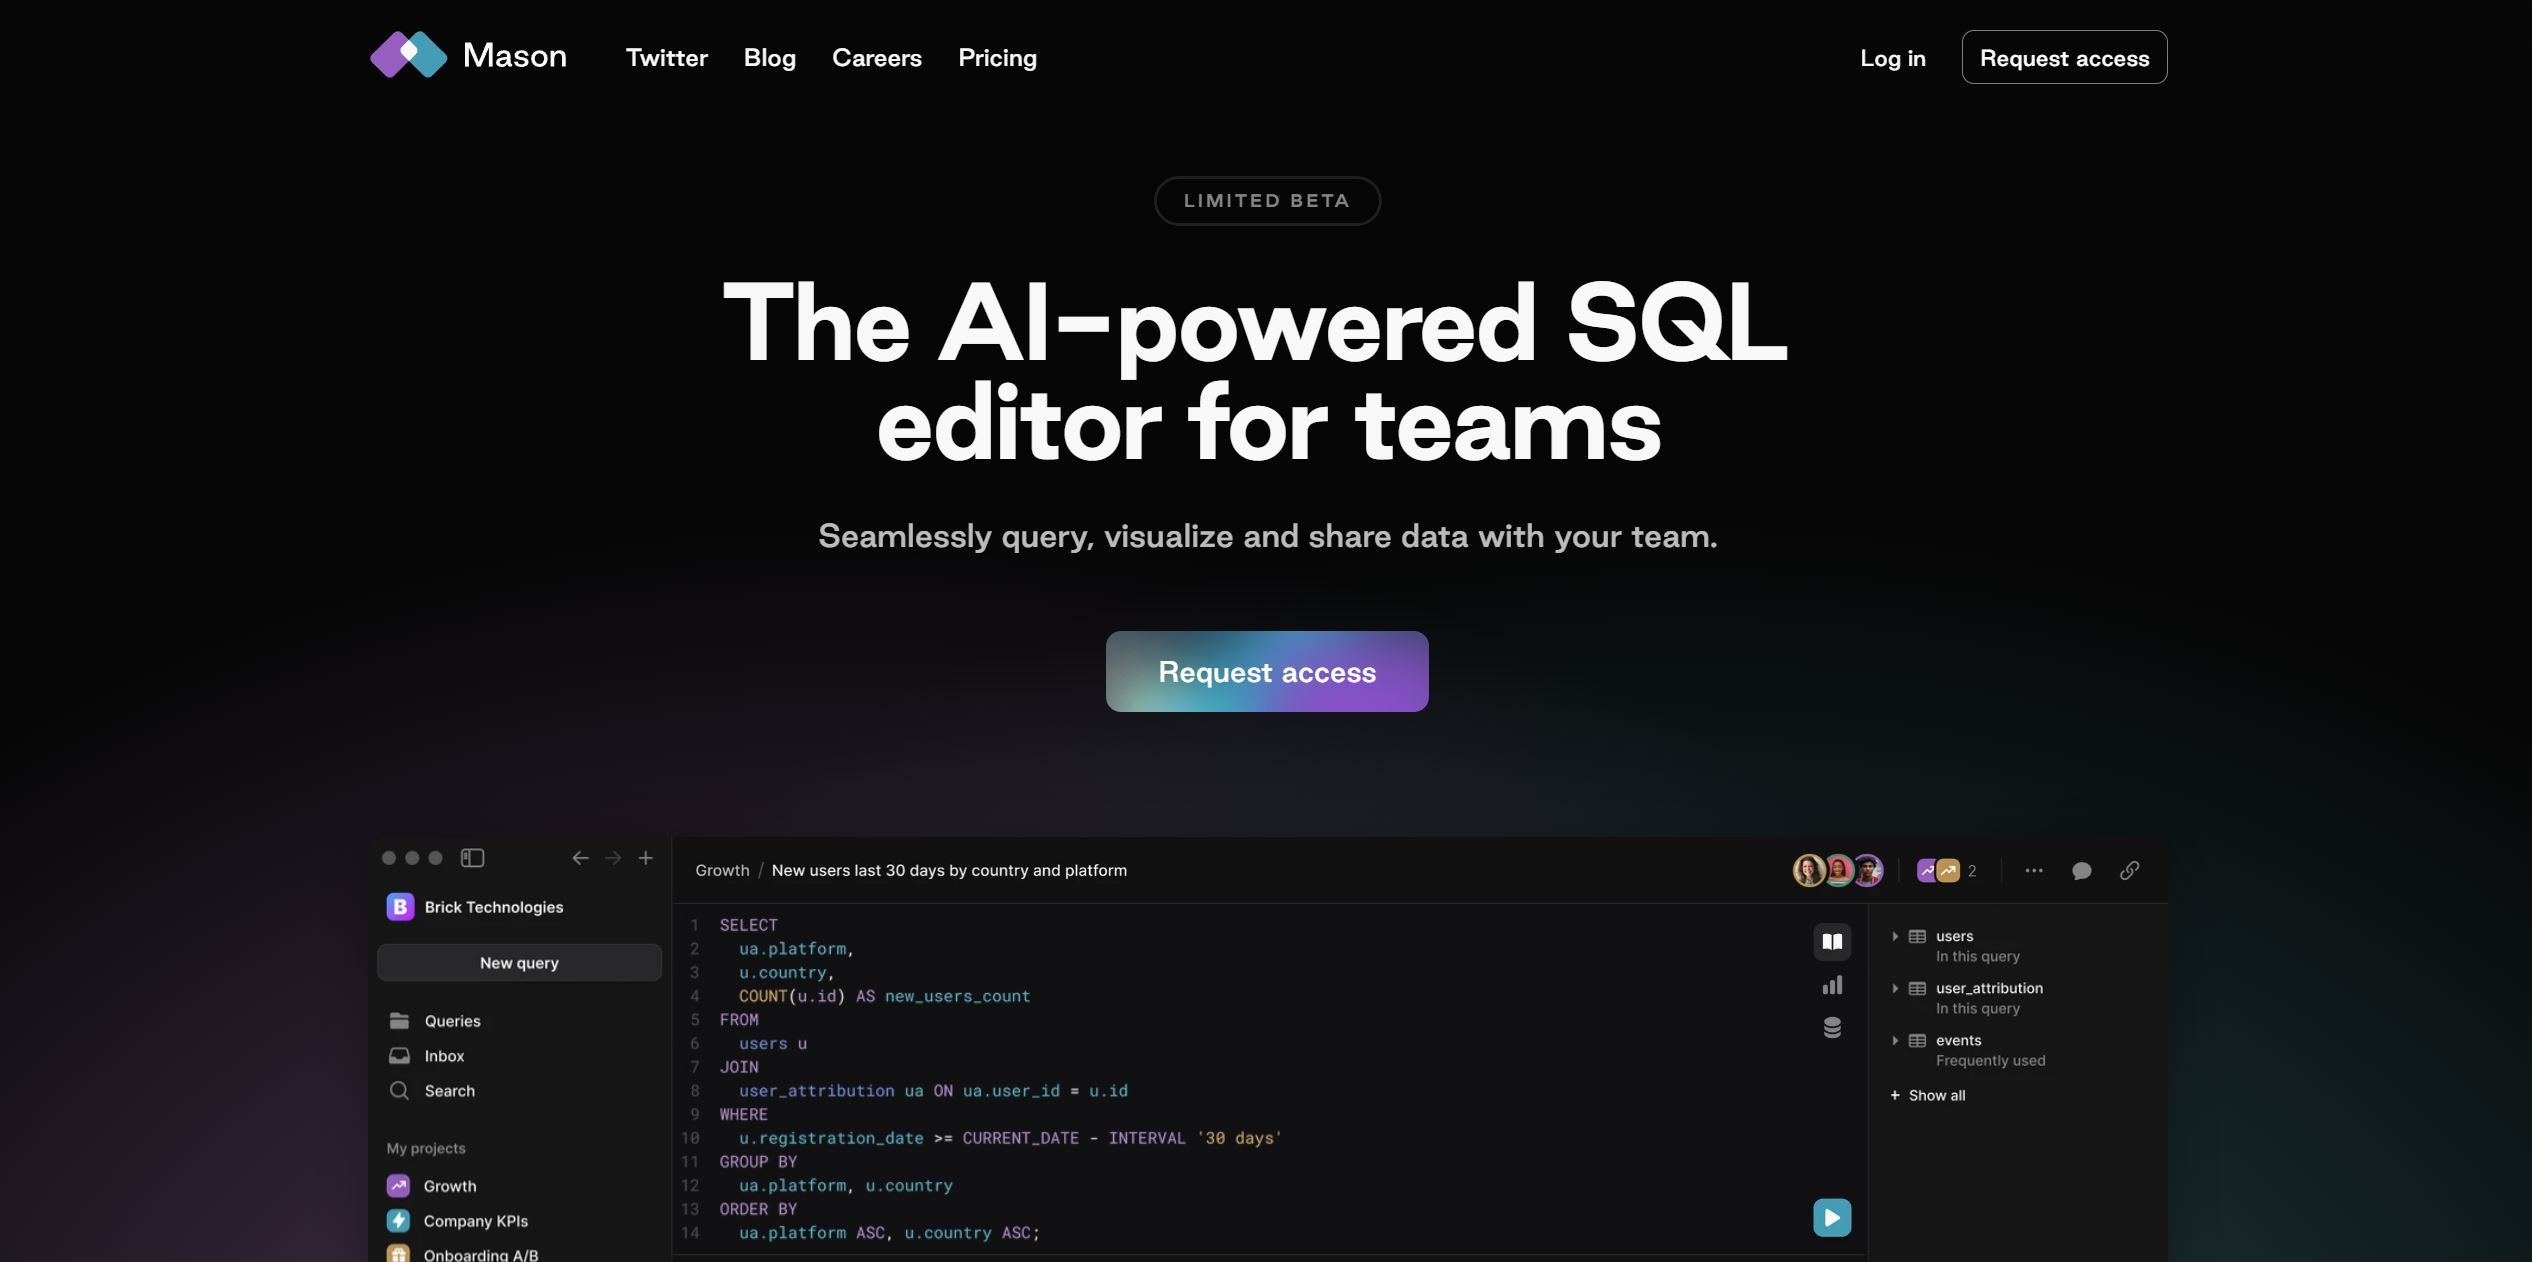Image resolution: width=2532 pixels, height=1262 pixels.
Task: Open the three-dots more menu
Action: pyautogui.click(x=2034, y=871)
